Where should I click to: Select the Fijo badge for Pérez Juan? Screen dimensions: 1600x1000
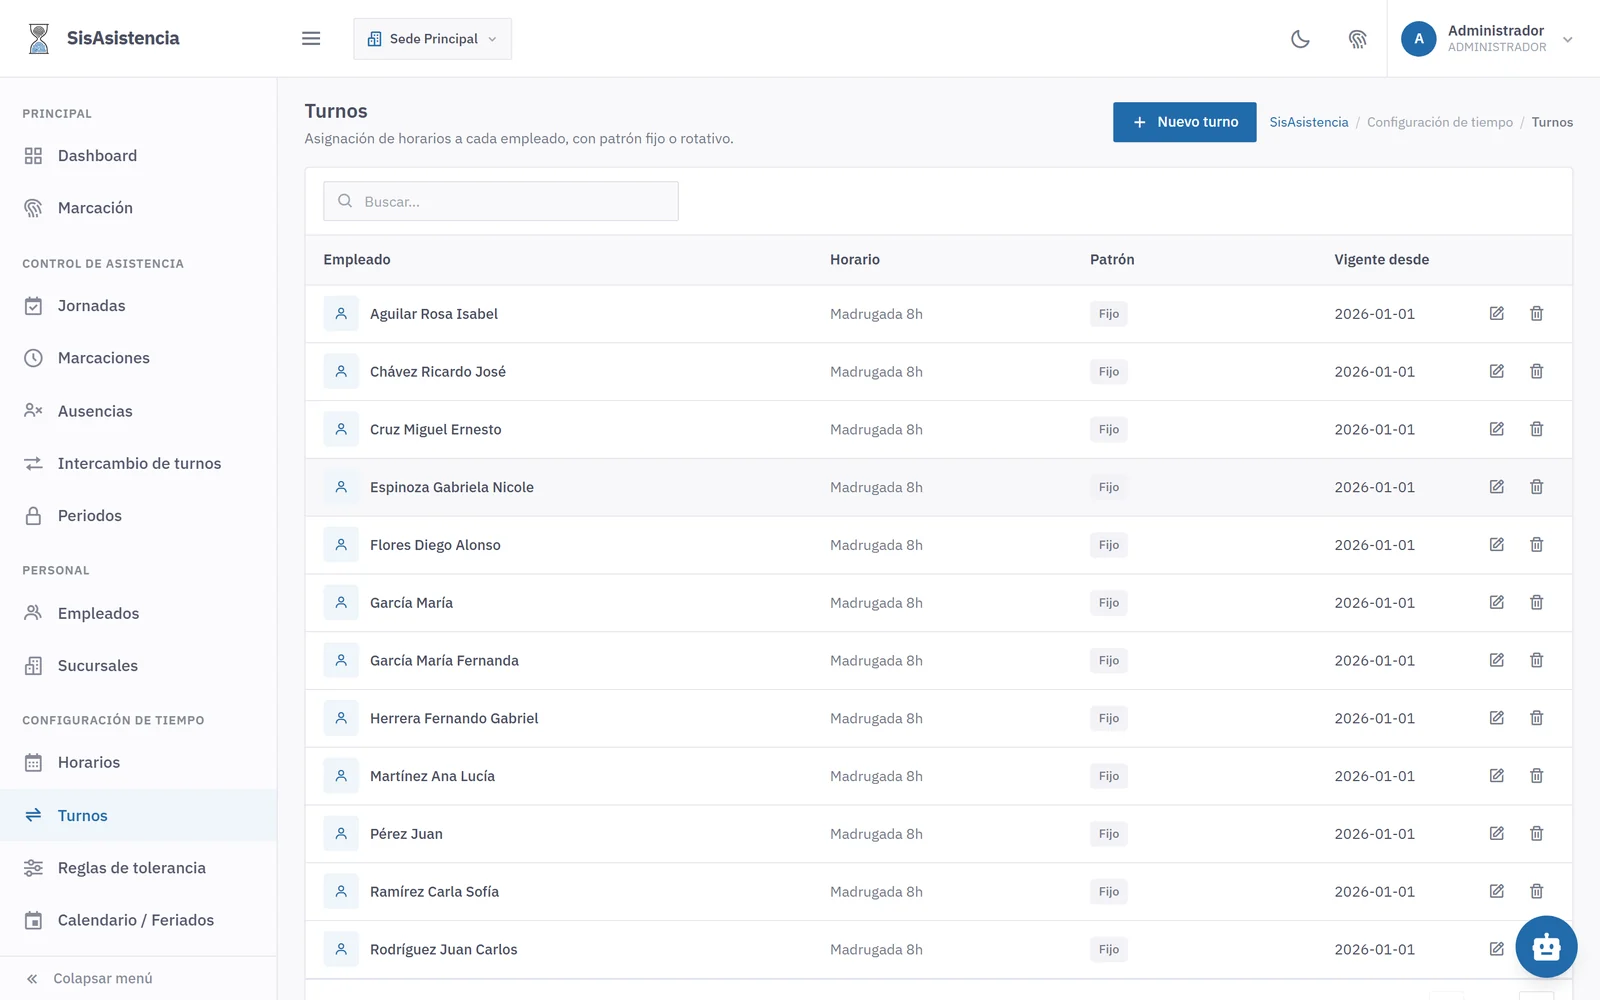[x=1108, y=834]
